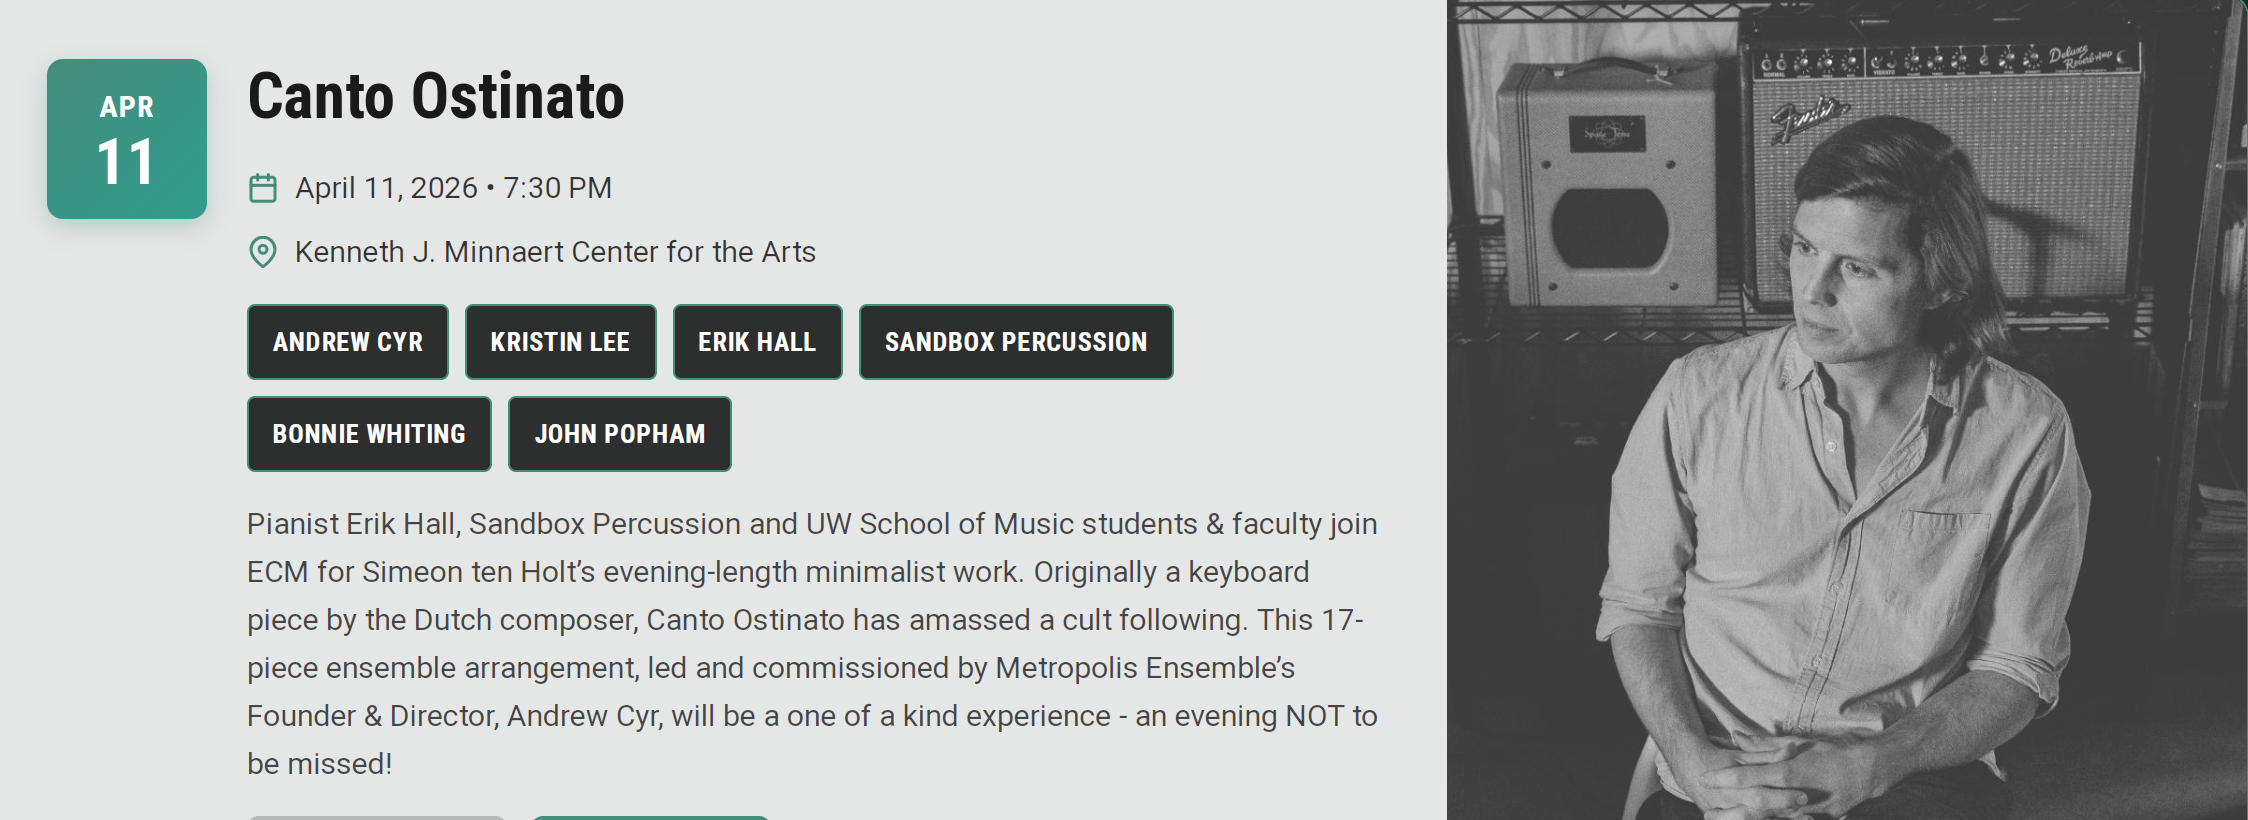Select the Erik Hall artist tag
The image size is (2248, 820).
pyautogui.click(x=757, y=342)
